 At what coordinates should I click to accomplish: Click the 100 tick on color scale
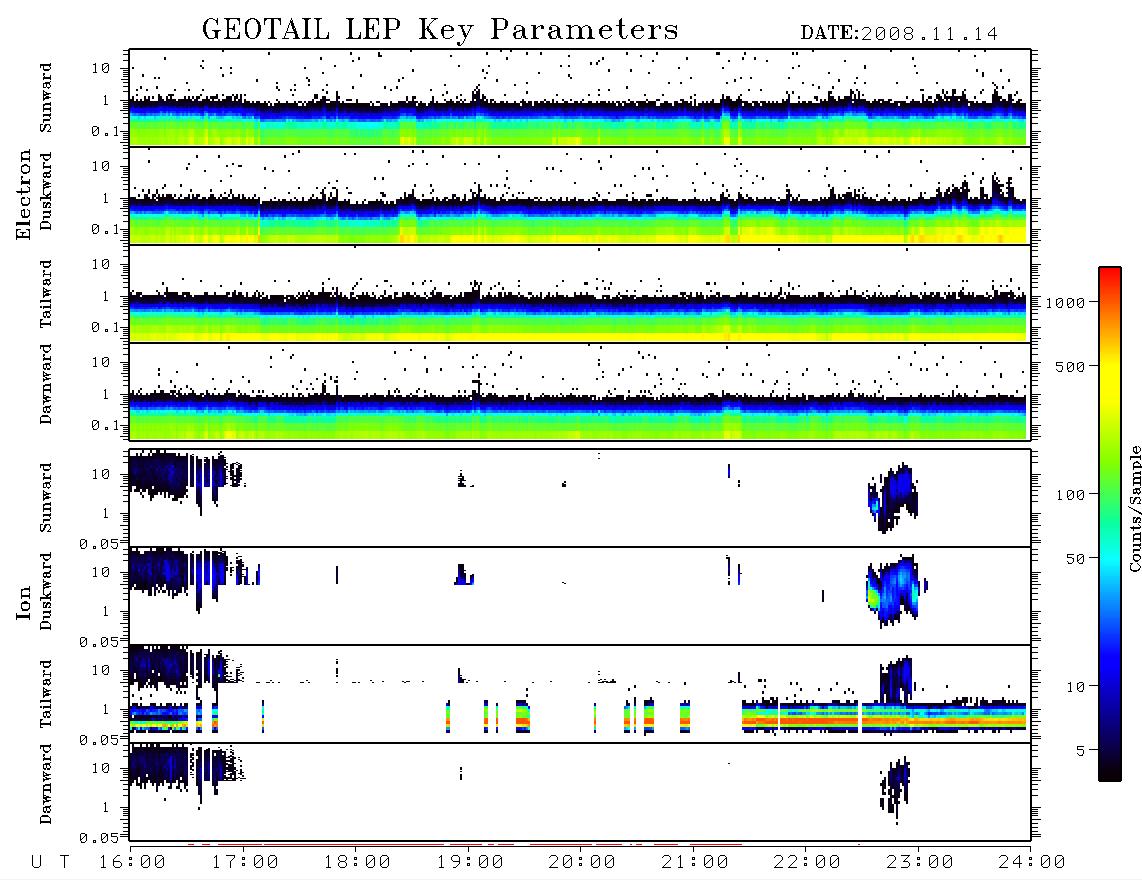(1070, 495)
